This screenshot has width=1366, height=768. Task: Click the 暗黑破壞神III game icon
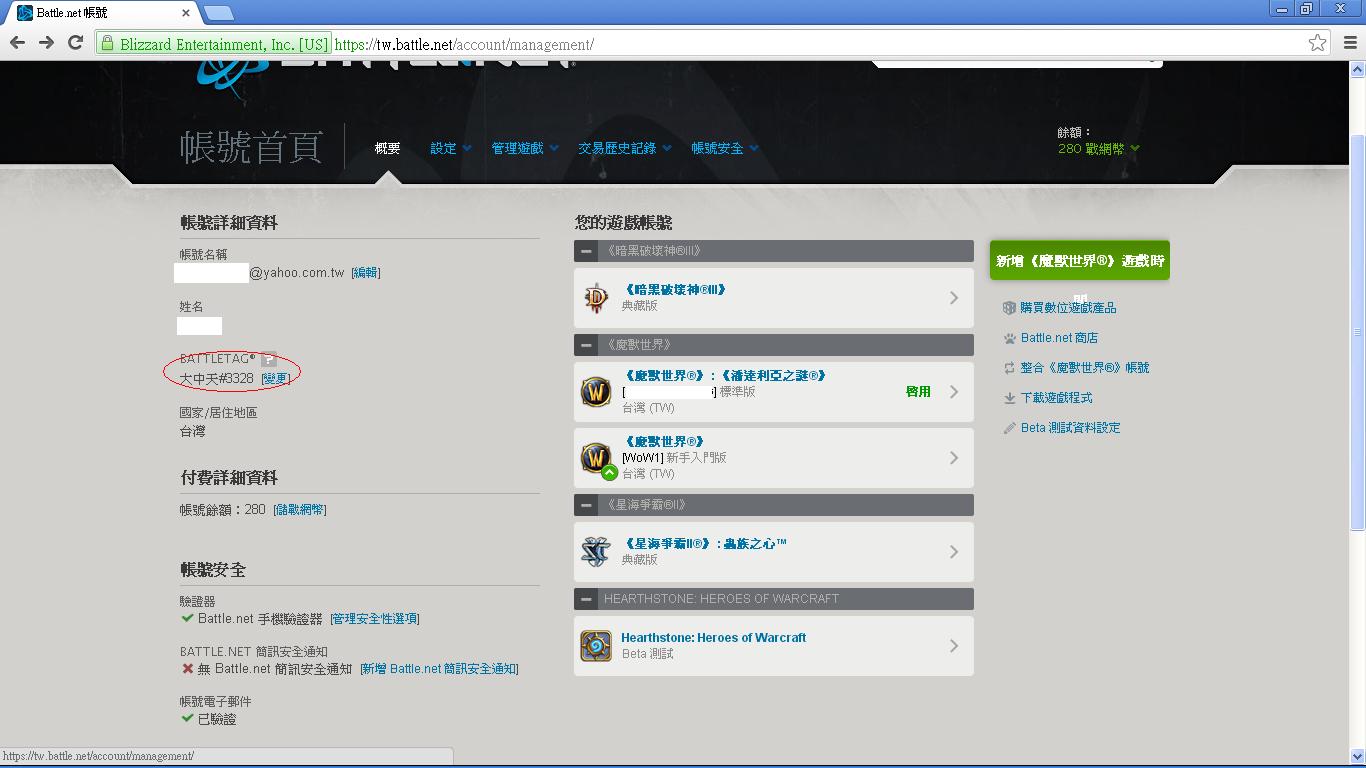pyautogui.click(x=596, y=297)
